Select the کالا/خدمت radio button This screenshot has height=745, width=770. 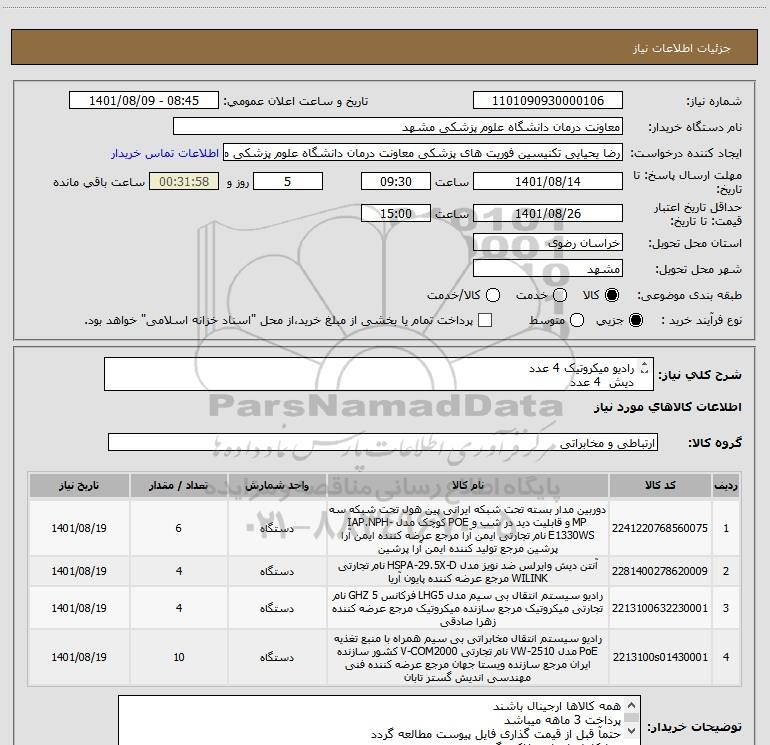[x=493, y=295]
